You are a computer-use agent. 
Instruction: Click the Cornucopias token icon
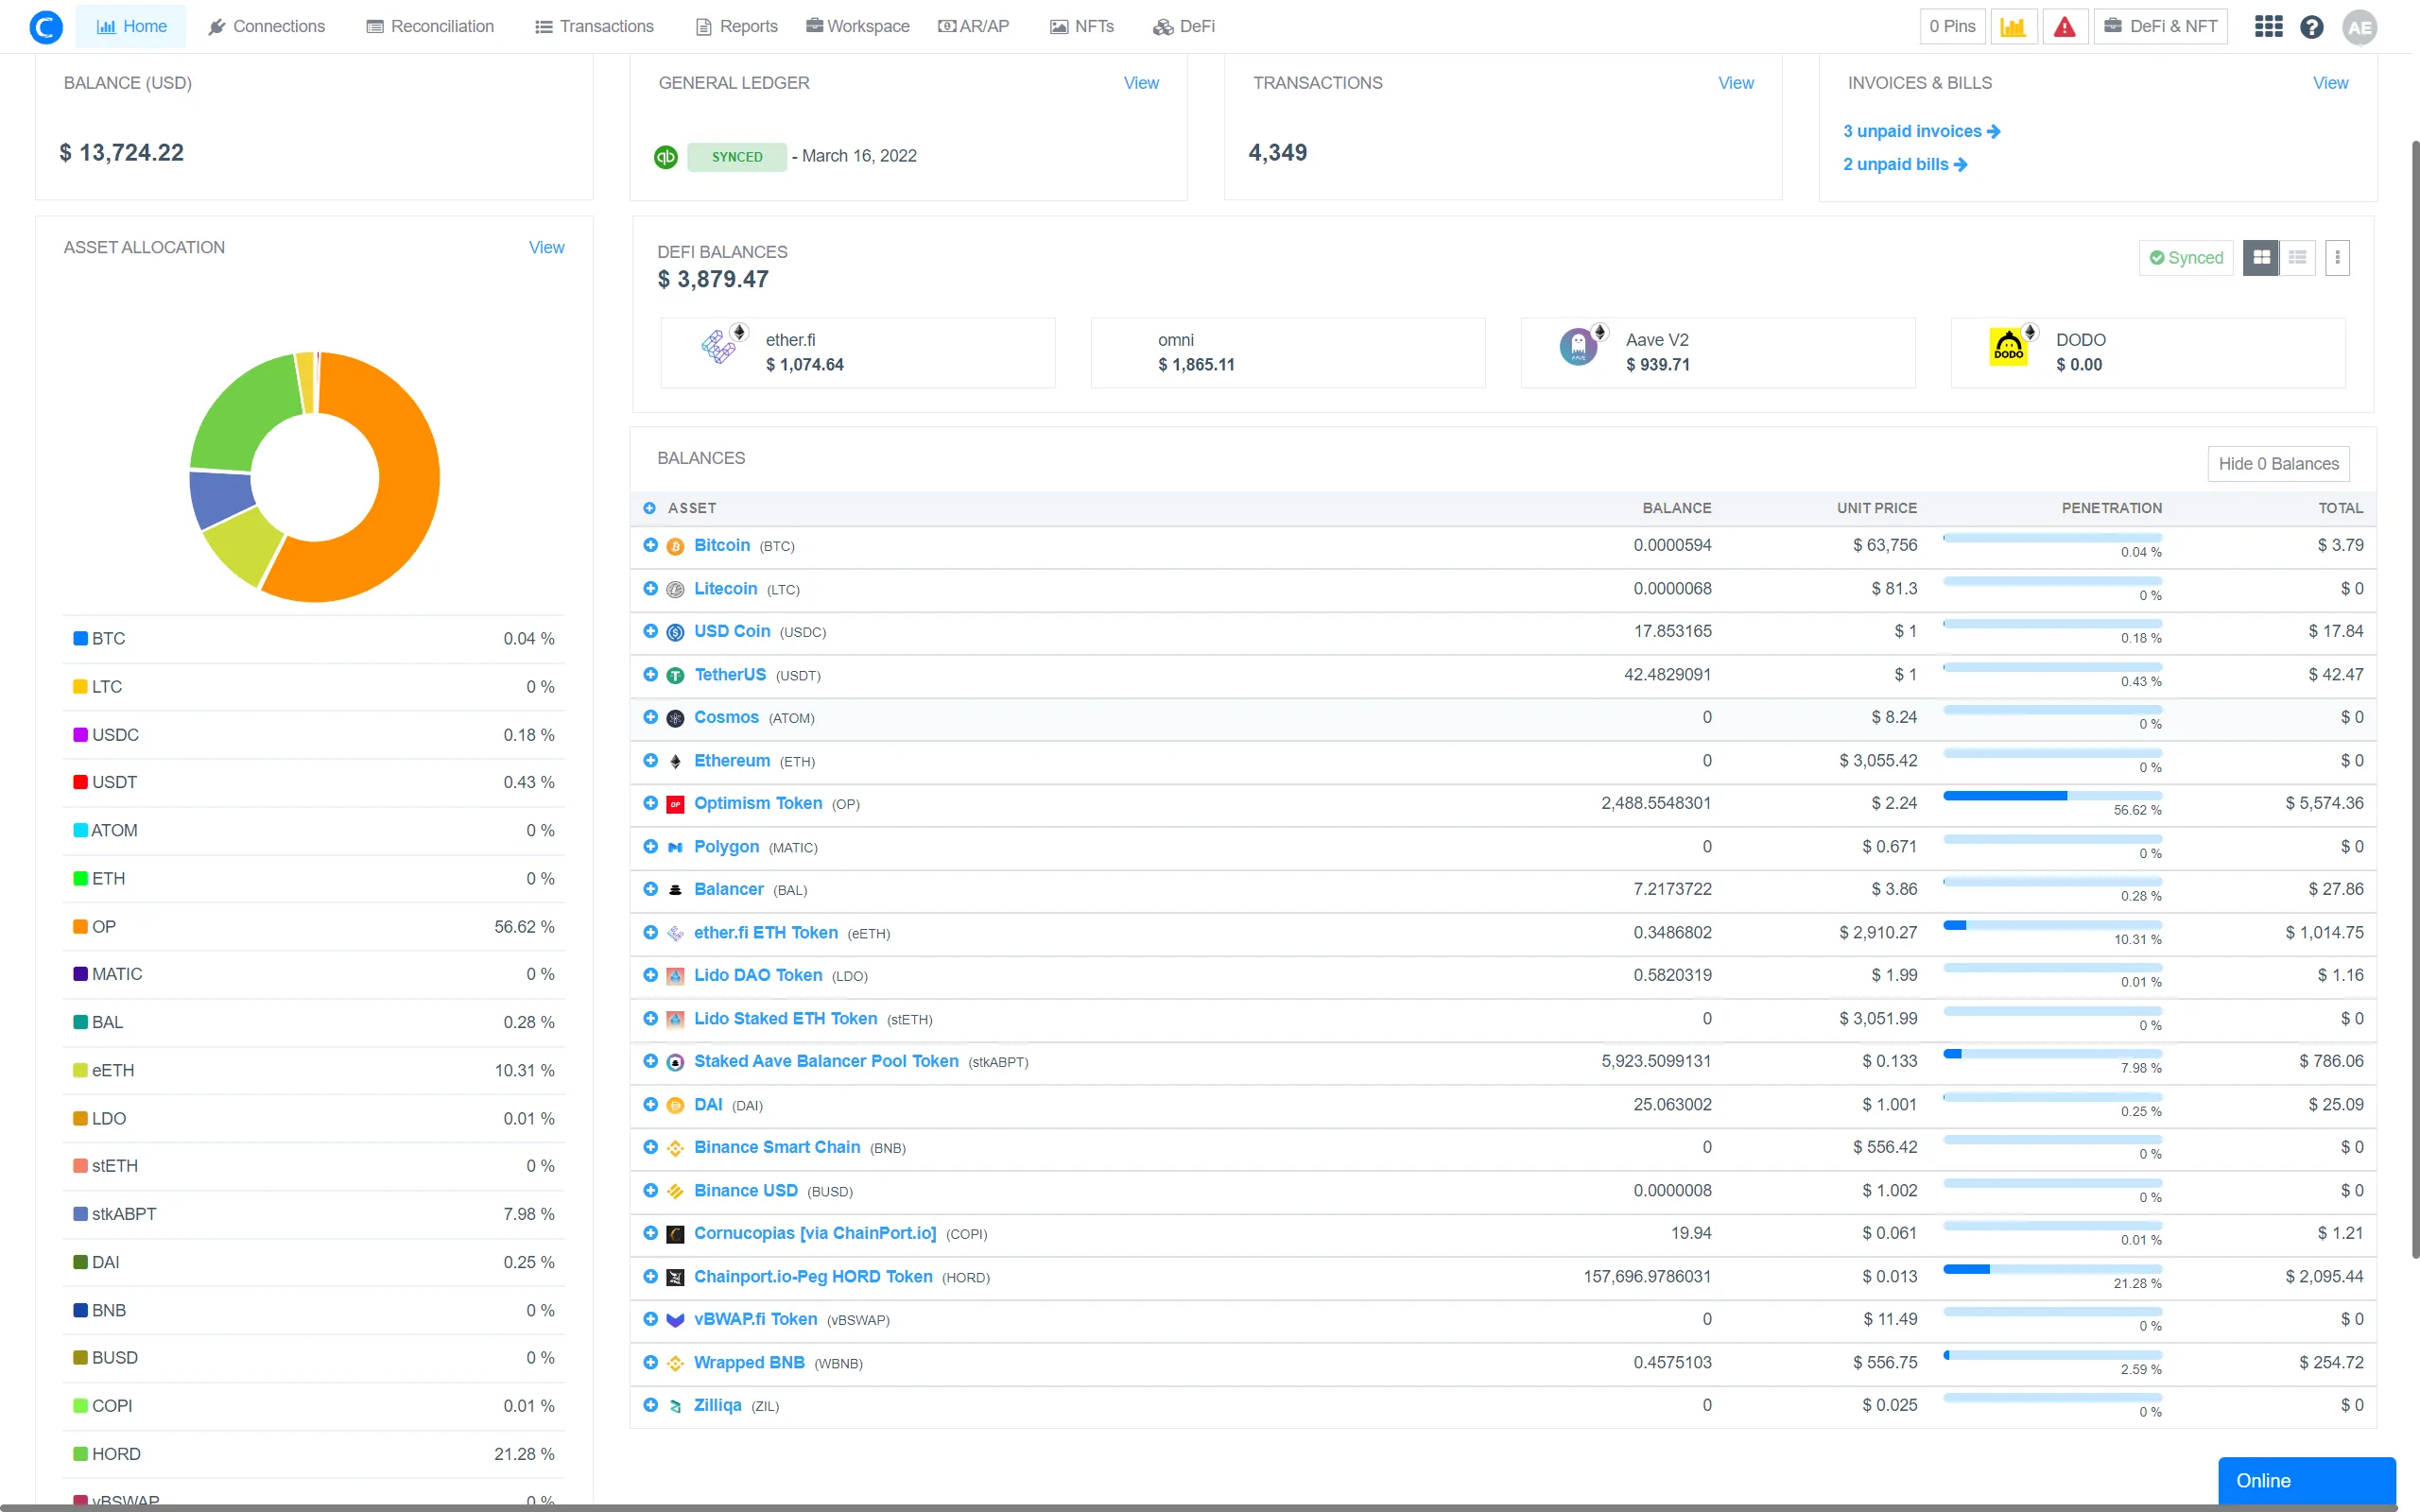675,1234
